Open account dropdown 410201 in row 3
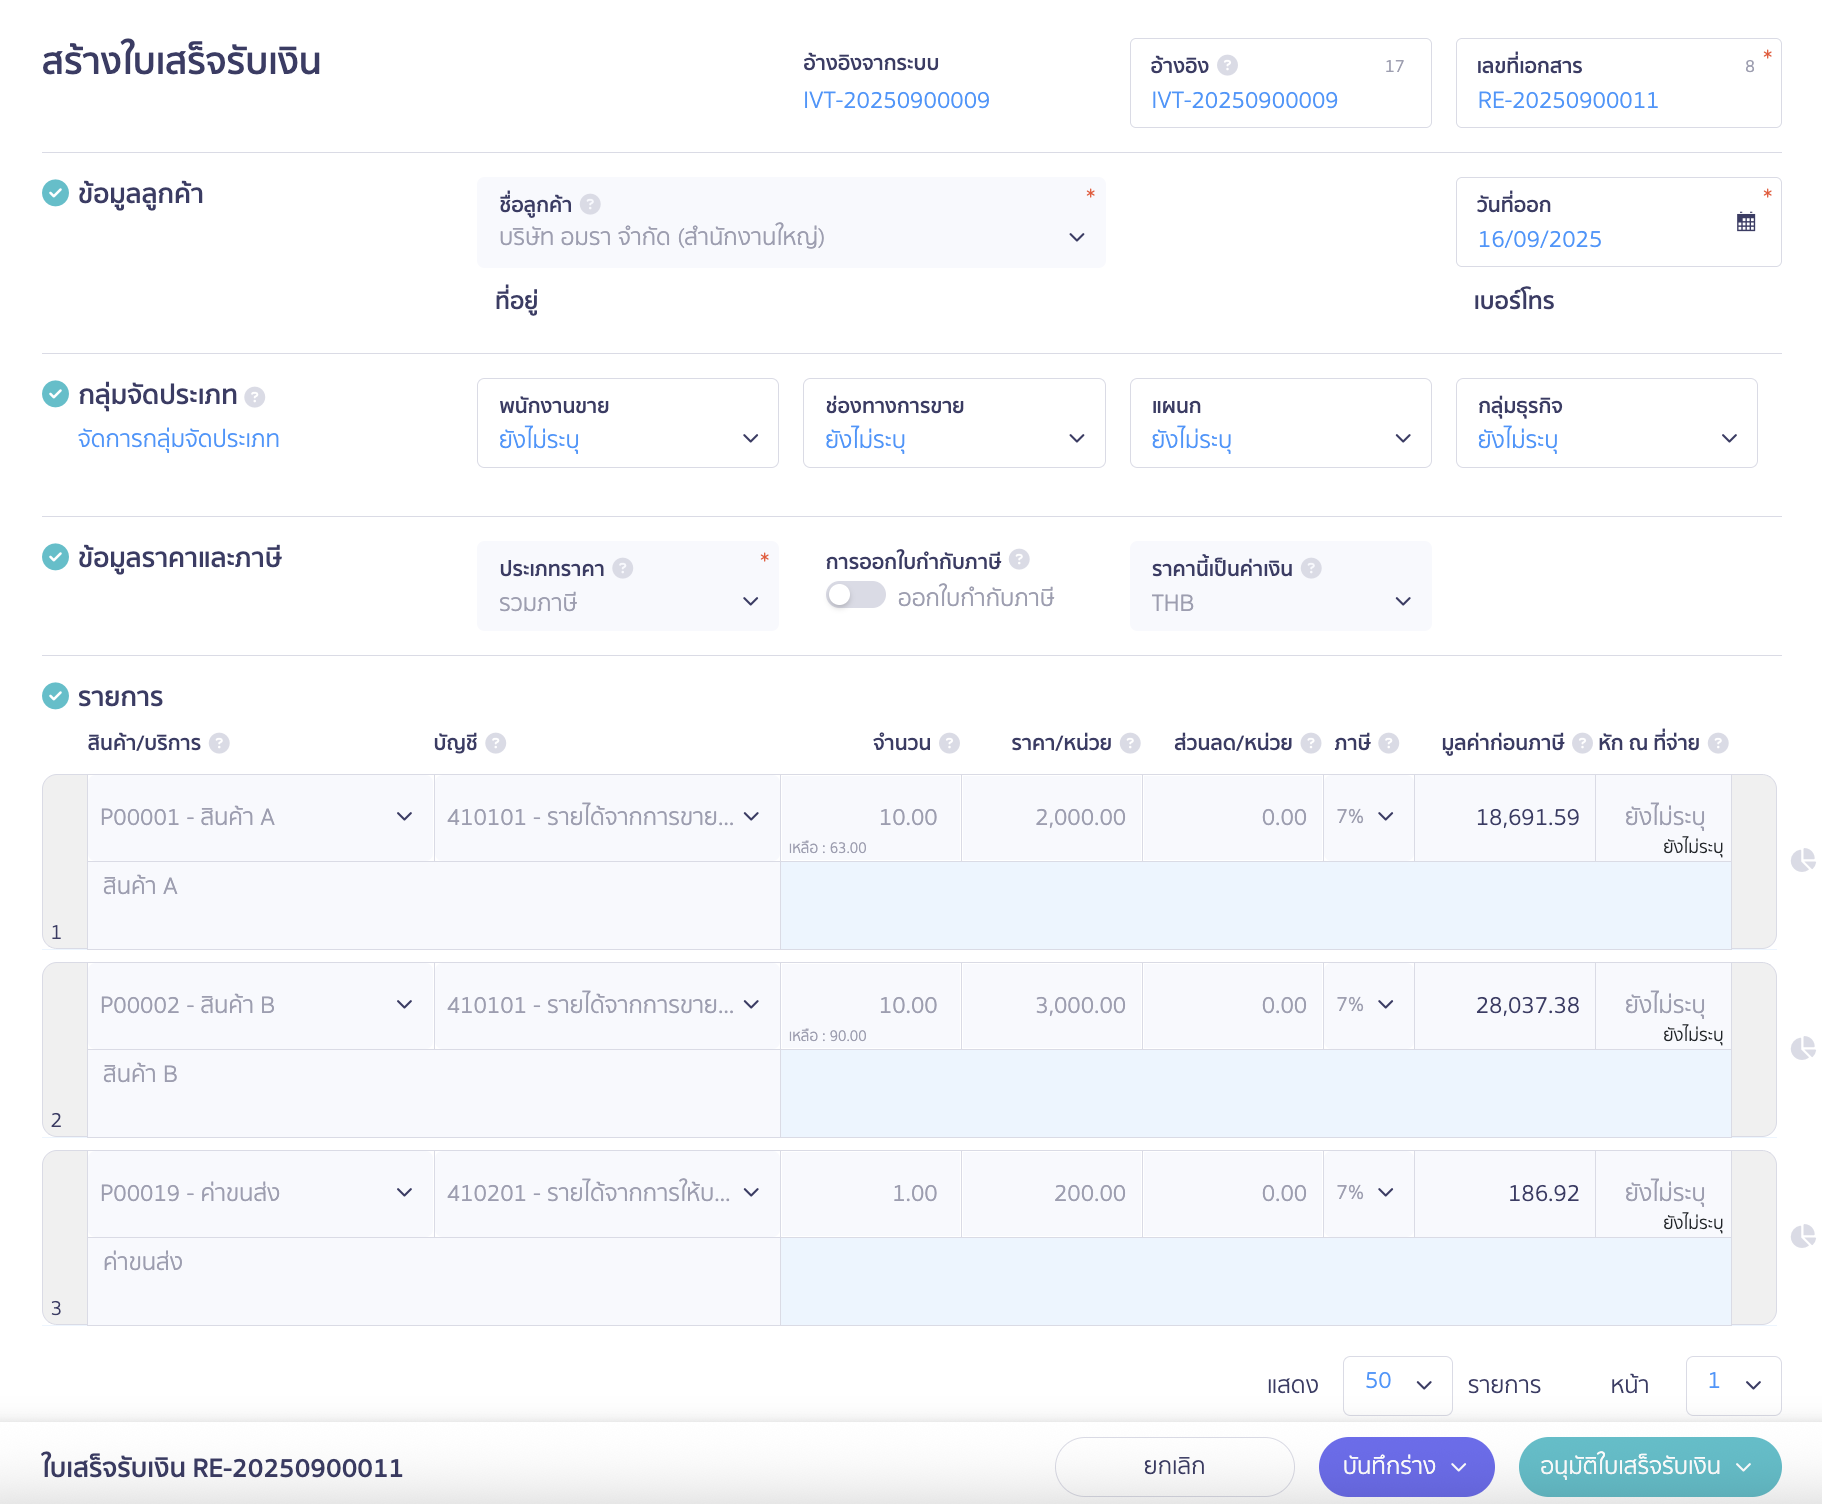 [607, 1194]
